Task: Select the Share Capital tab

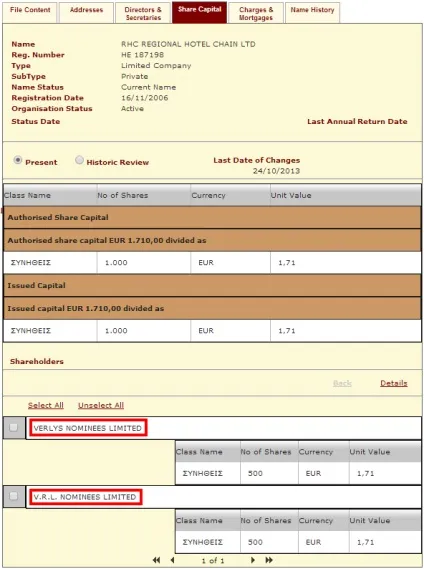Action: point(199,12)
